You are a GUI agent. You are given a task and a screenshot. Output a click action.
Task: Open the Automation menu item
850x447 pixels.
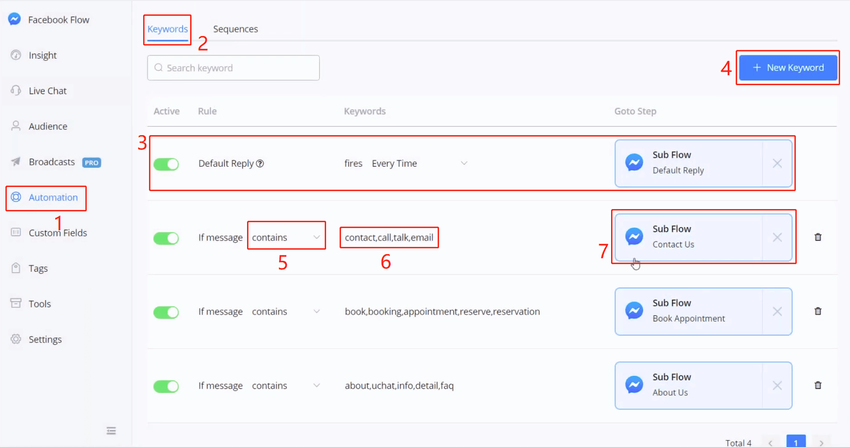coord(52,197)
